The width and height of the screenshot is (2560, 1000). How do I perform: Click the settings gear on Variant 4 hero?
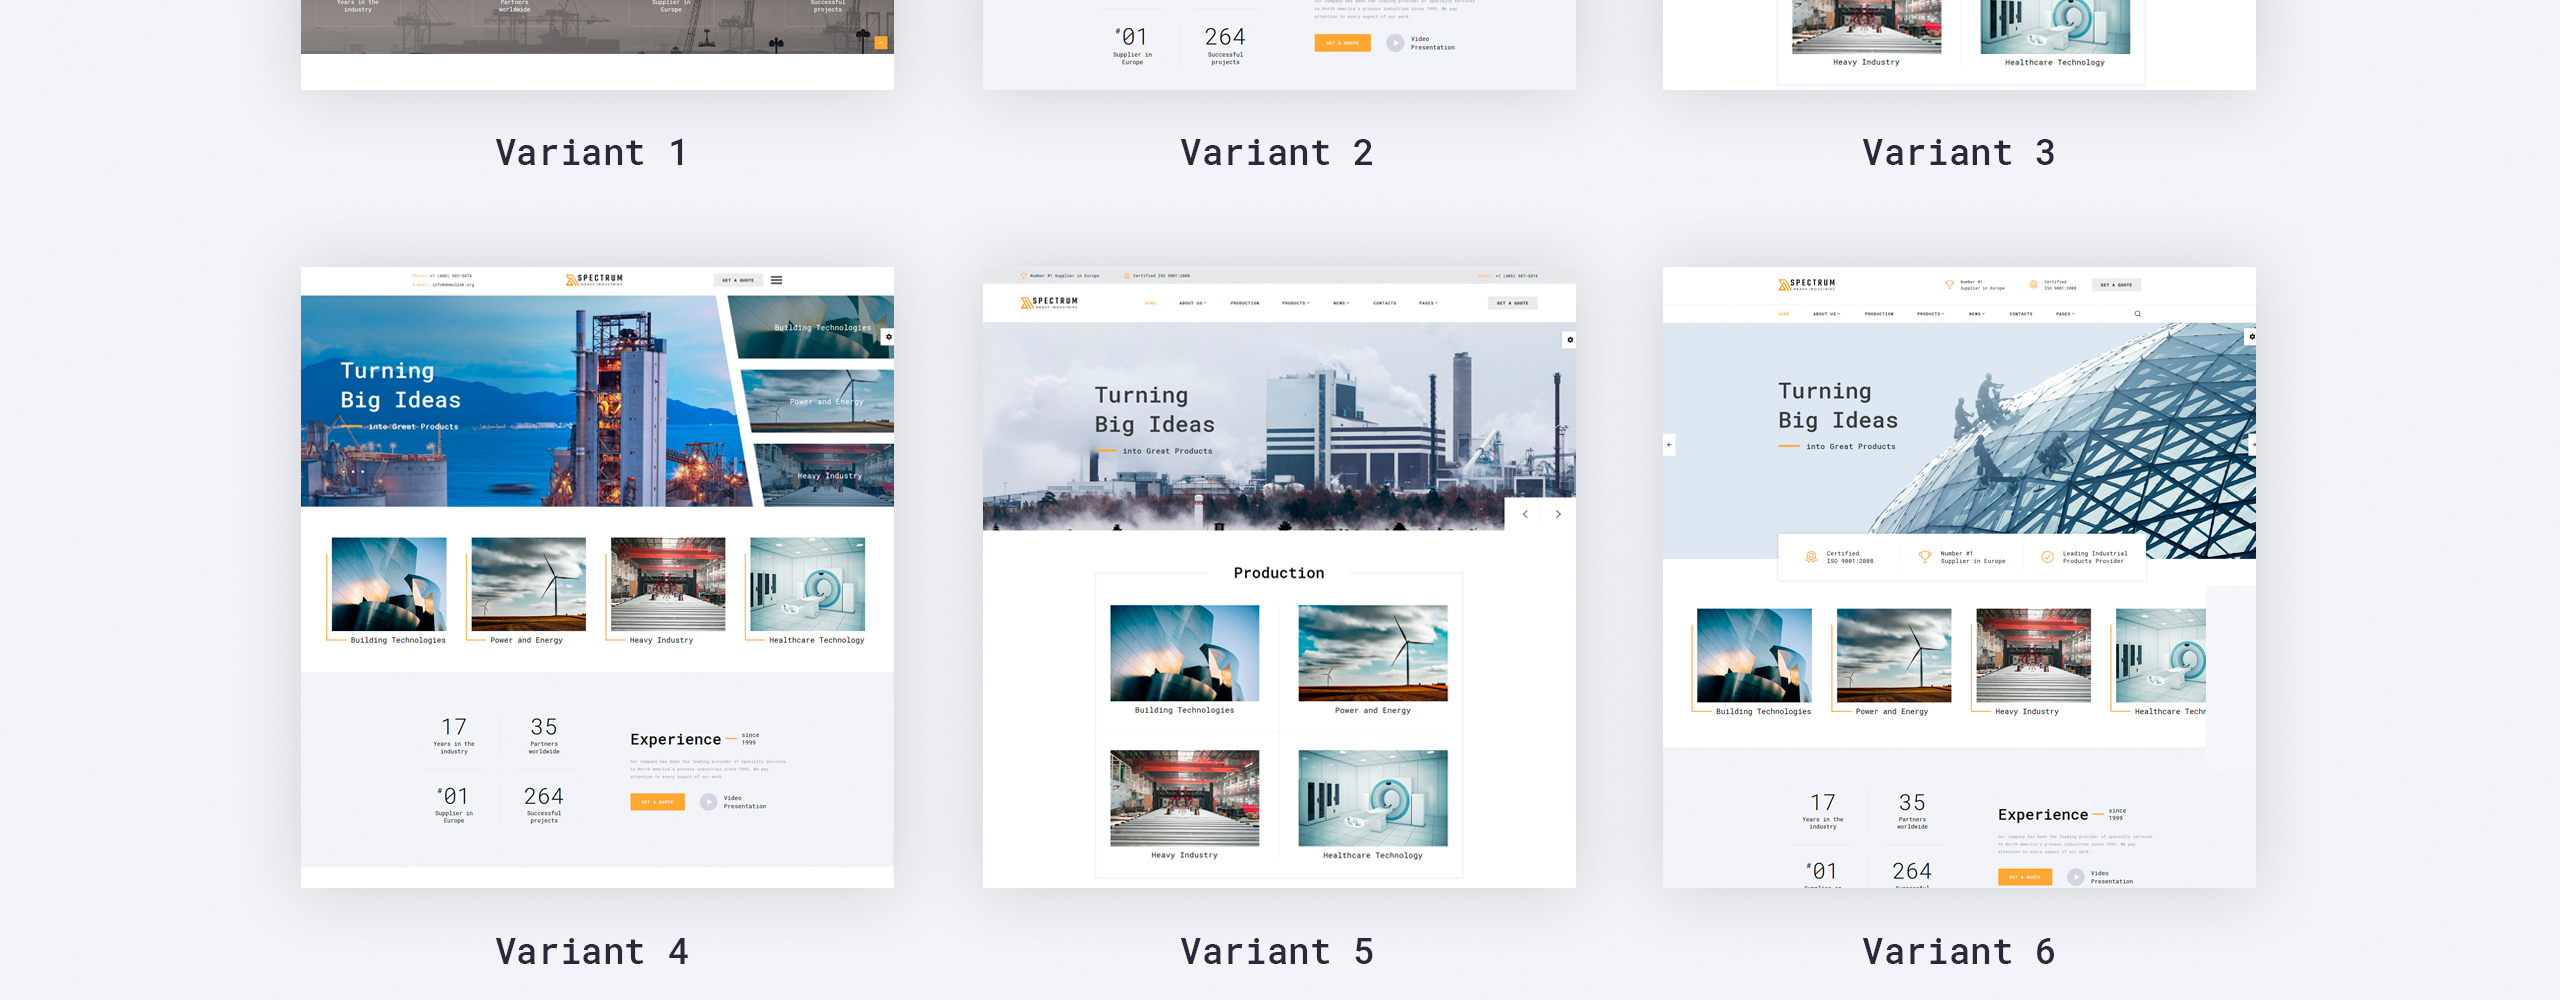click(x=888, y=337)
